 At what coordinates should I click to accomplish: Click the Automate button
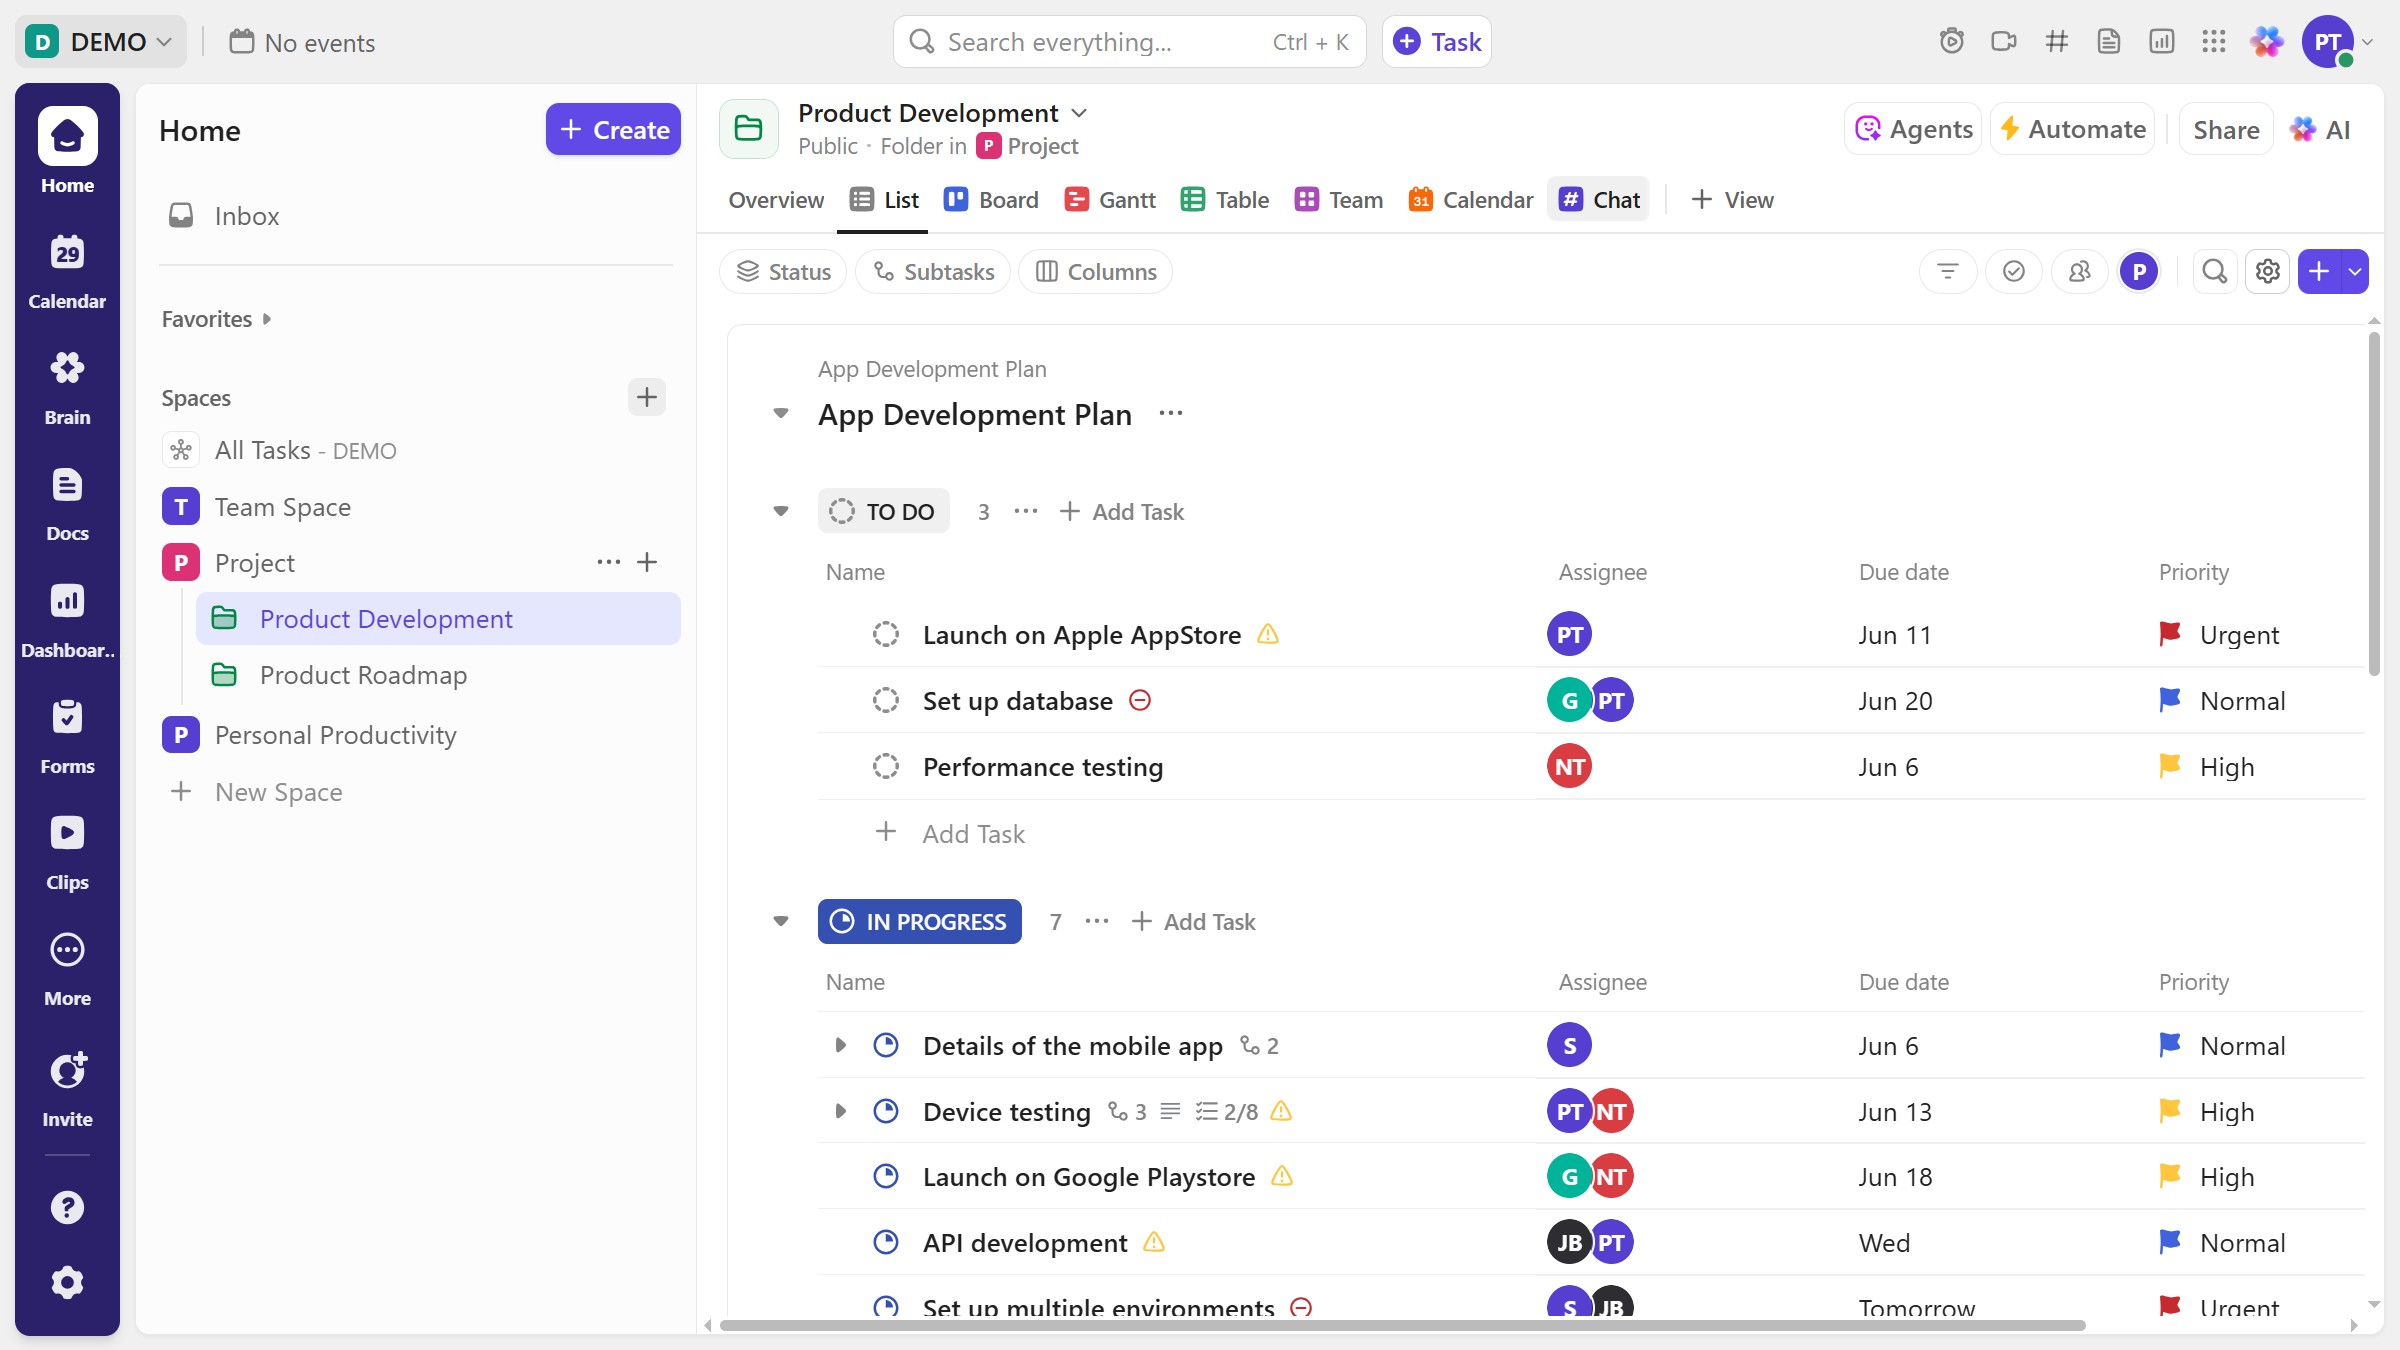(x=2072, y=128)
